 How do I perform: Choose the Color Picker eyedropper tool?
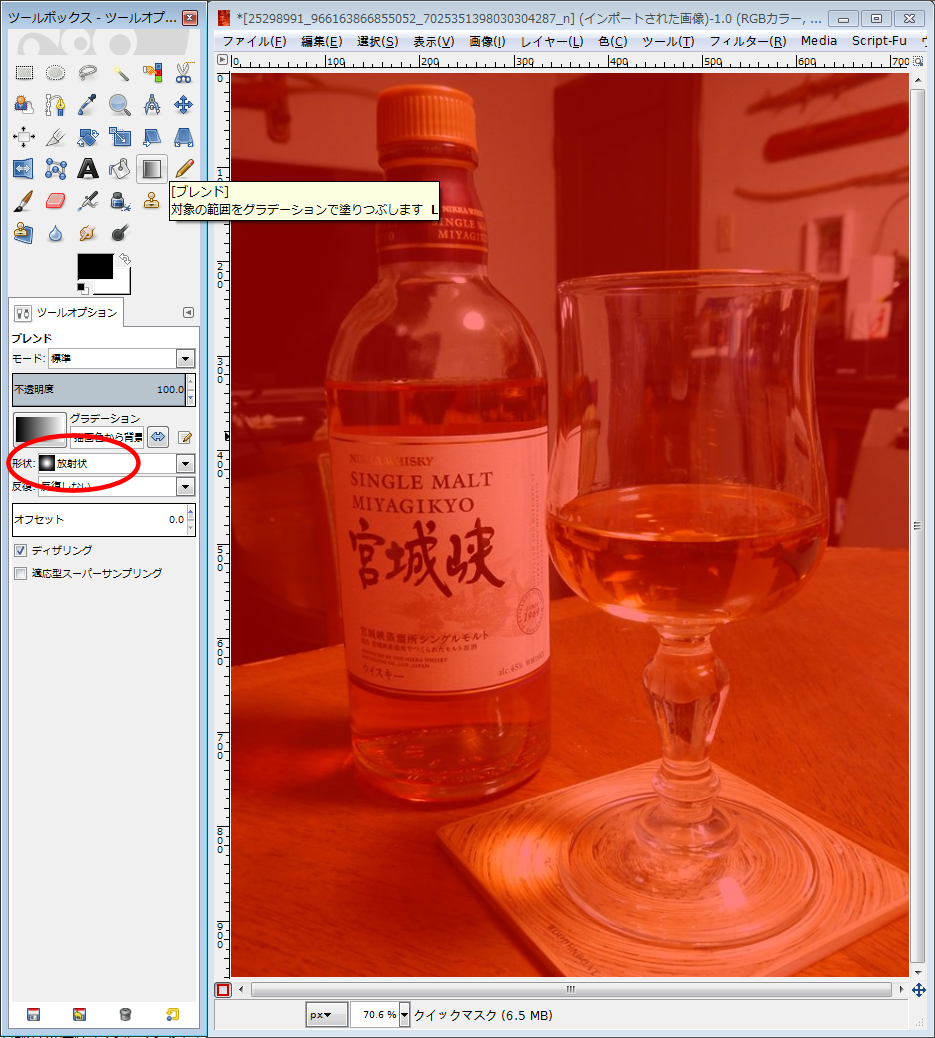point(88,105)
